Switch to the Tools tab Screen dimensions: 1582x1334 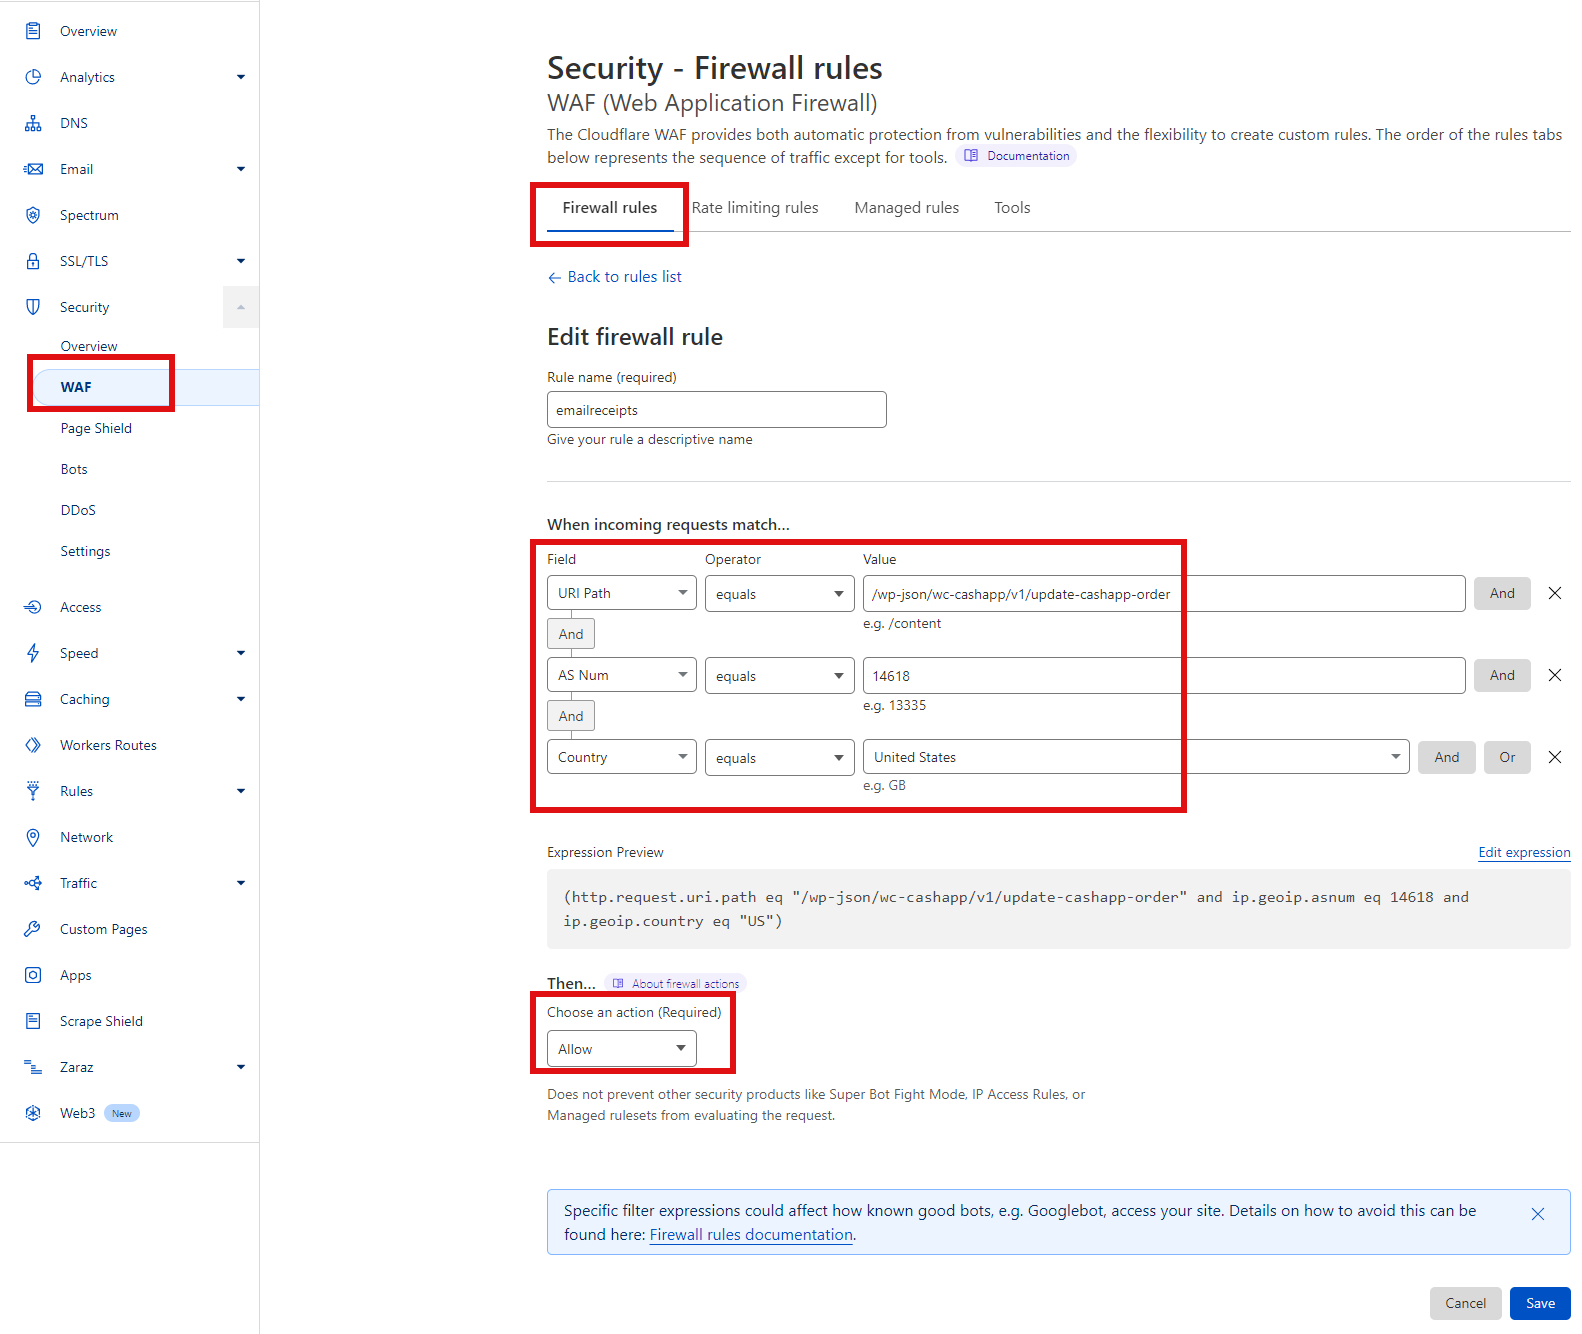click(x=1012, y=208)
